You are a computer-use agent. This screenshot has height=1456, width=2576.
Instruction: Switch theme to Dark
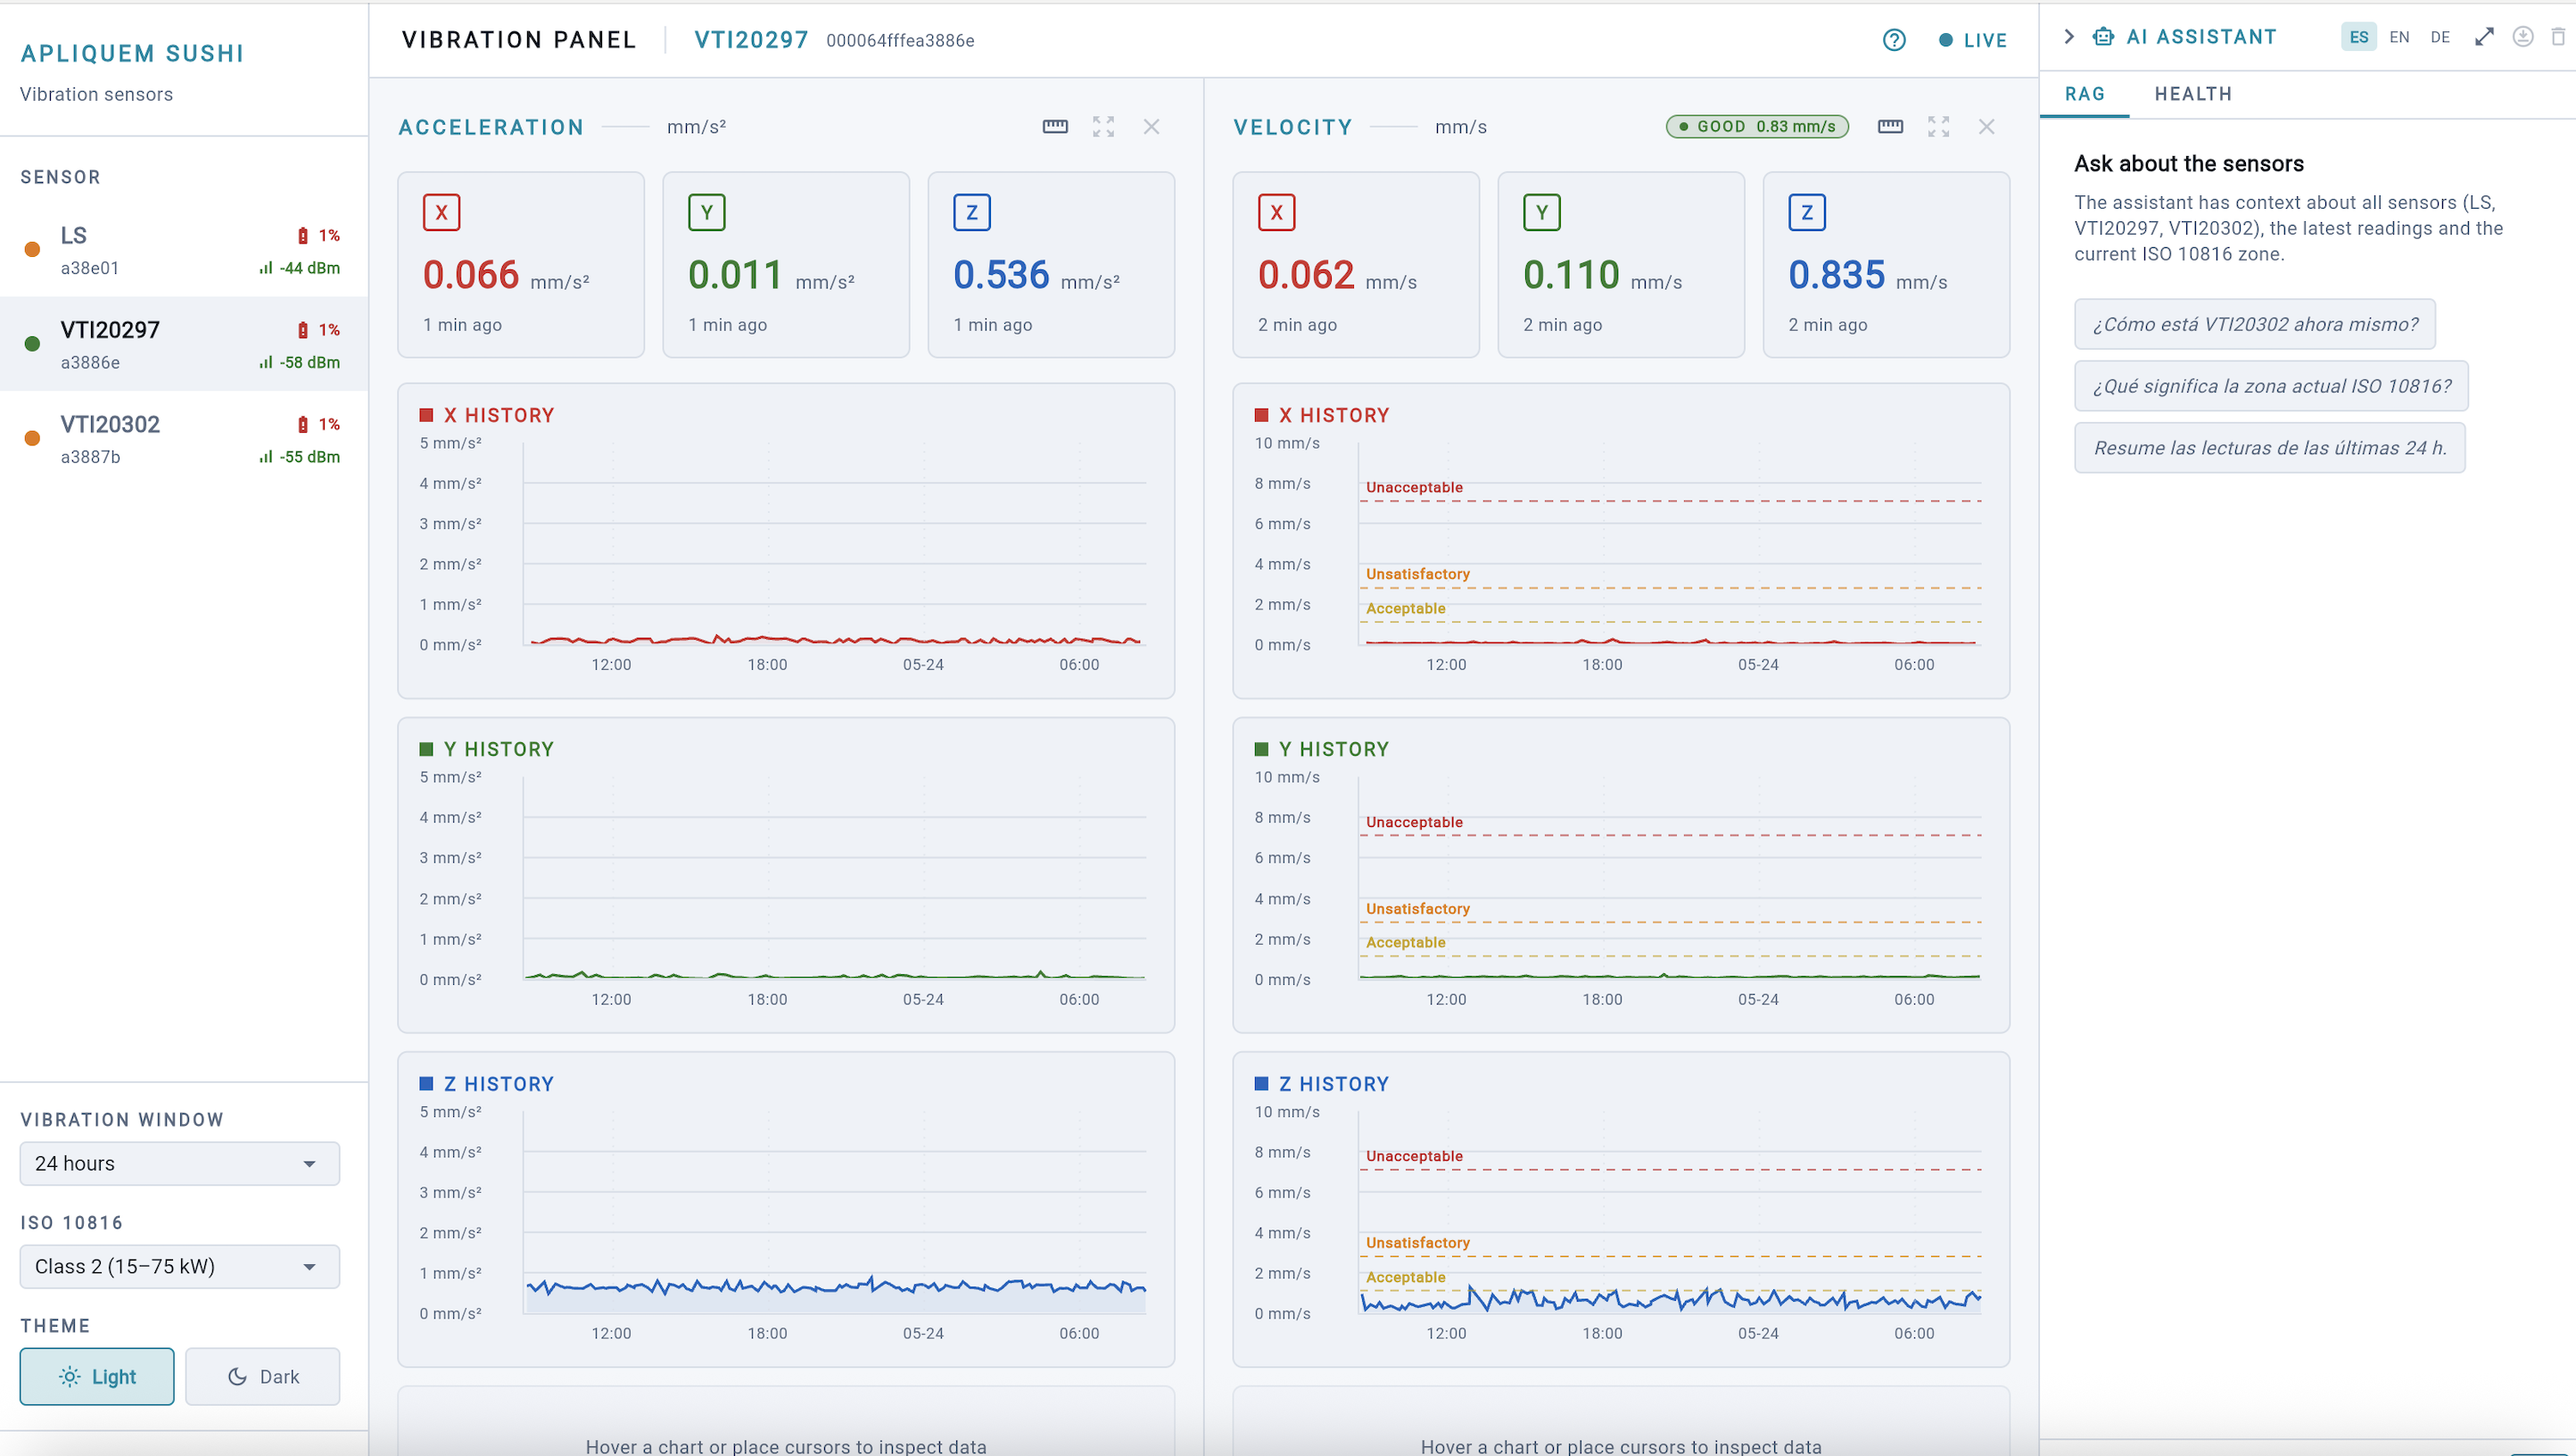tap(263, 1376)
